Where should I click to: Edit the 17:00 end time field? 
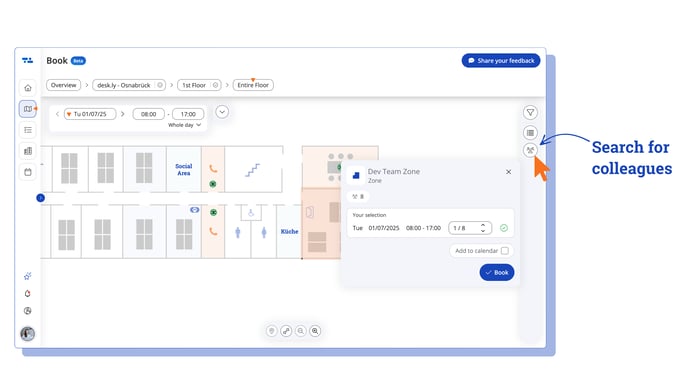[188, 114]
